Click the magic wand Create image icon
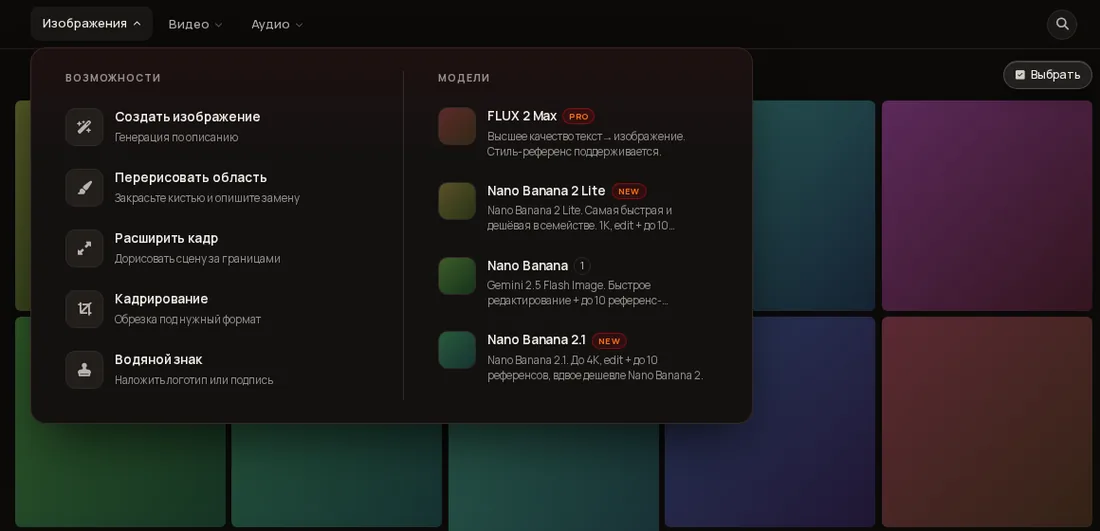Screen dimensions: 1100x531 [84, 127]
